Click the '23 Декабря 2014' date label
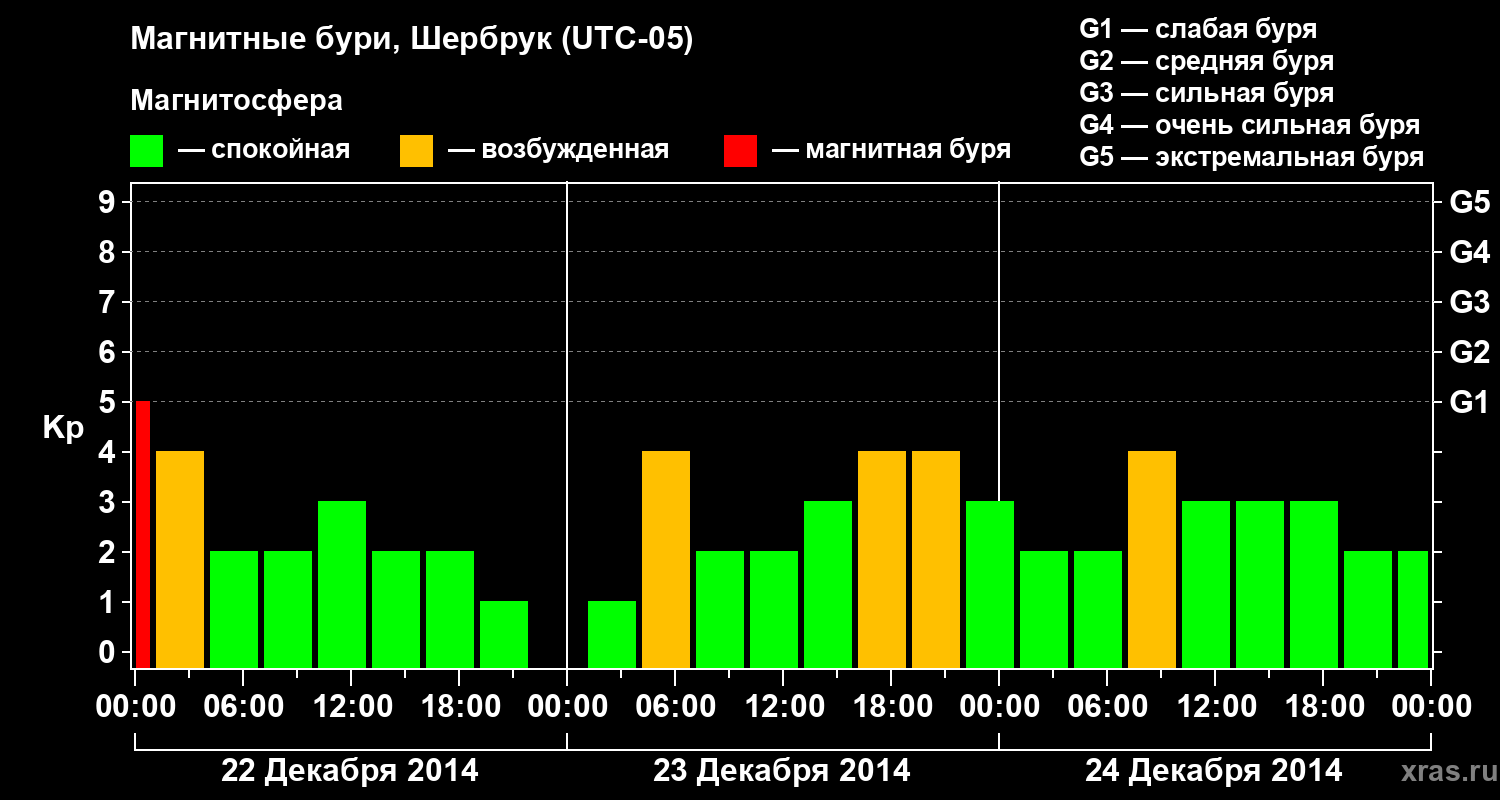Image resolution: width=1500 pixels, height=800 pixels. 782,771
